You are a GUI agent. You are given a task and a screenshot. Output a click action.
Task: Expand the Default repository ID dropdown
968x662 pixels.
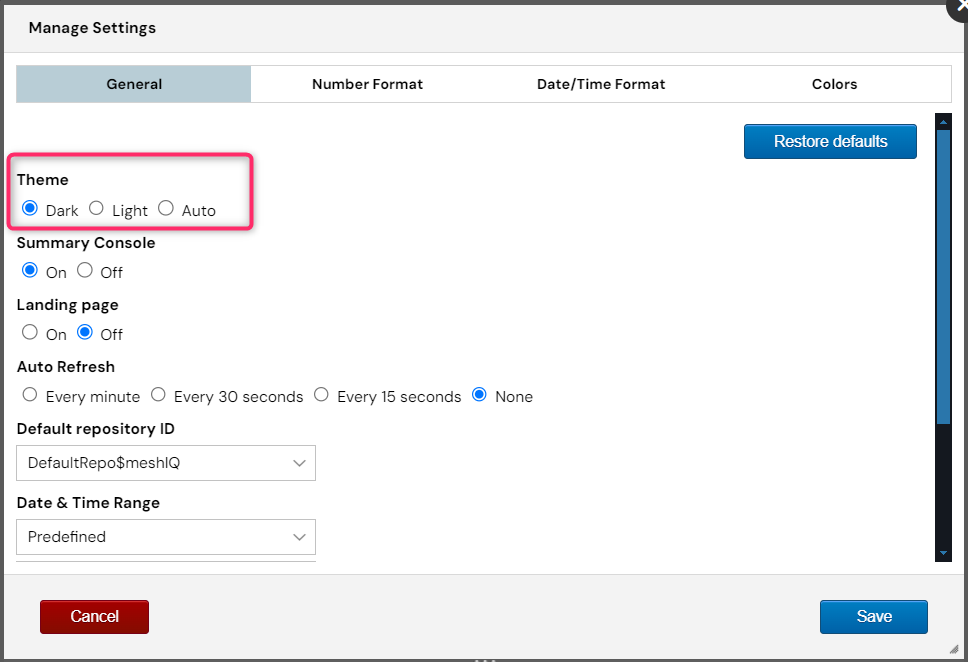(166, 463)
